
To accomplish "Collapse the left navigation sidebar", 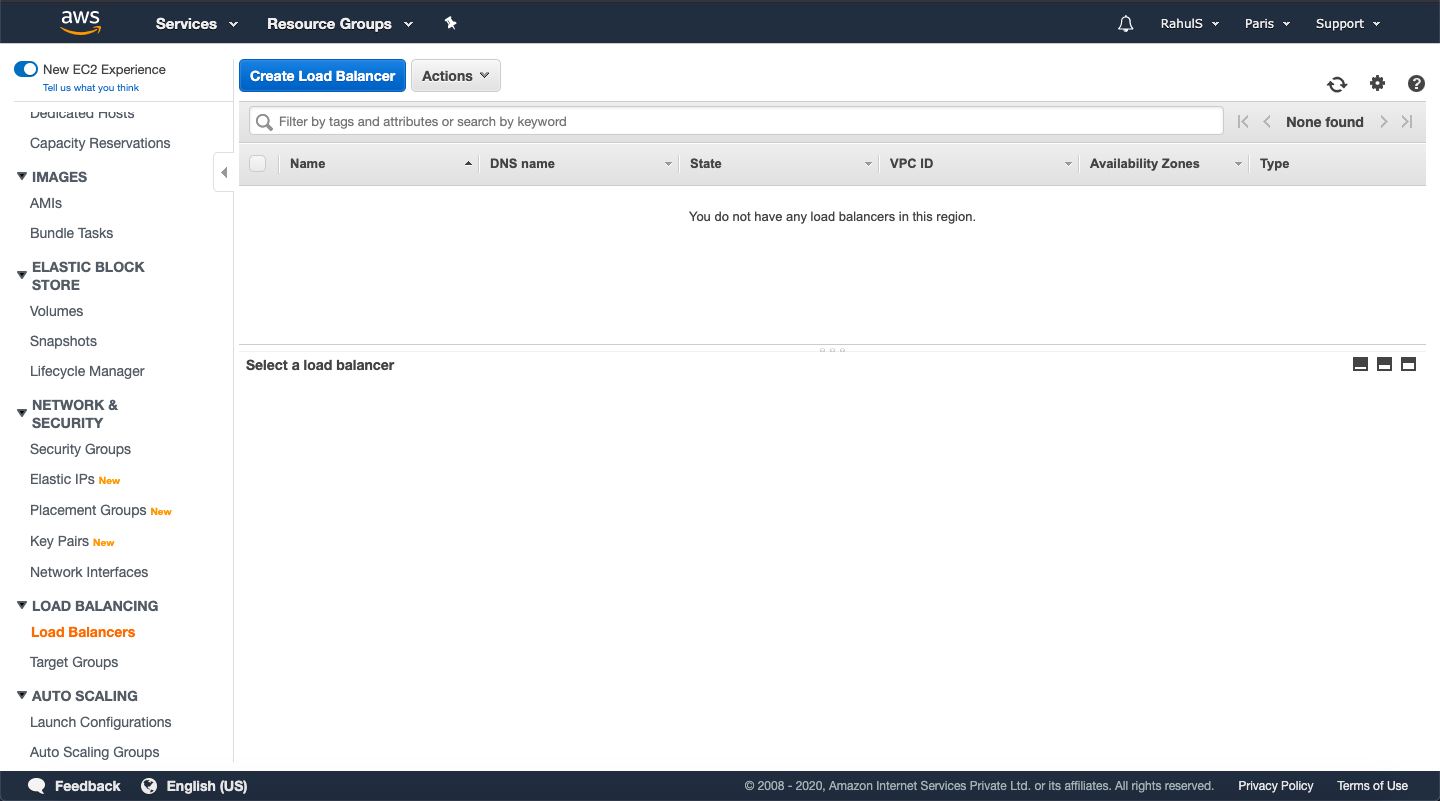I will (223, 171).
